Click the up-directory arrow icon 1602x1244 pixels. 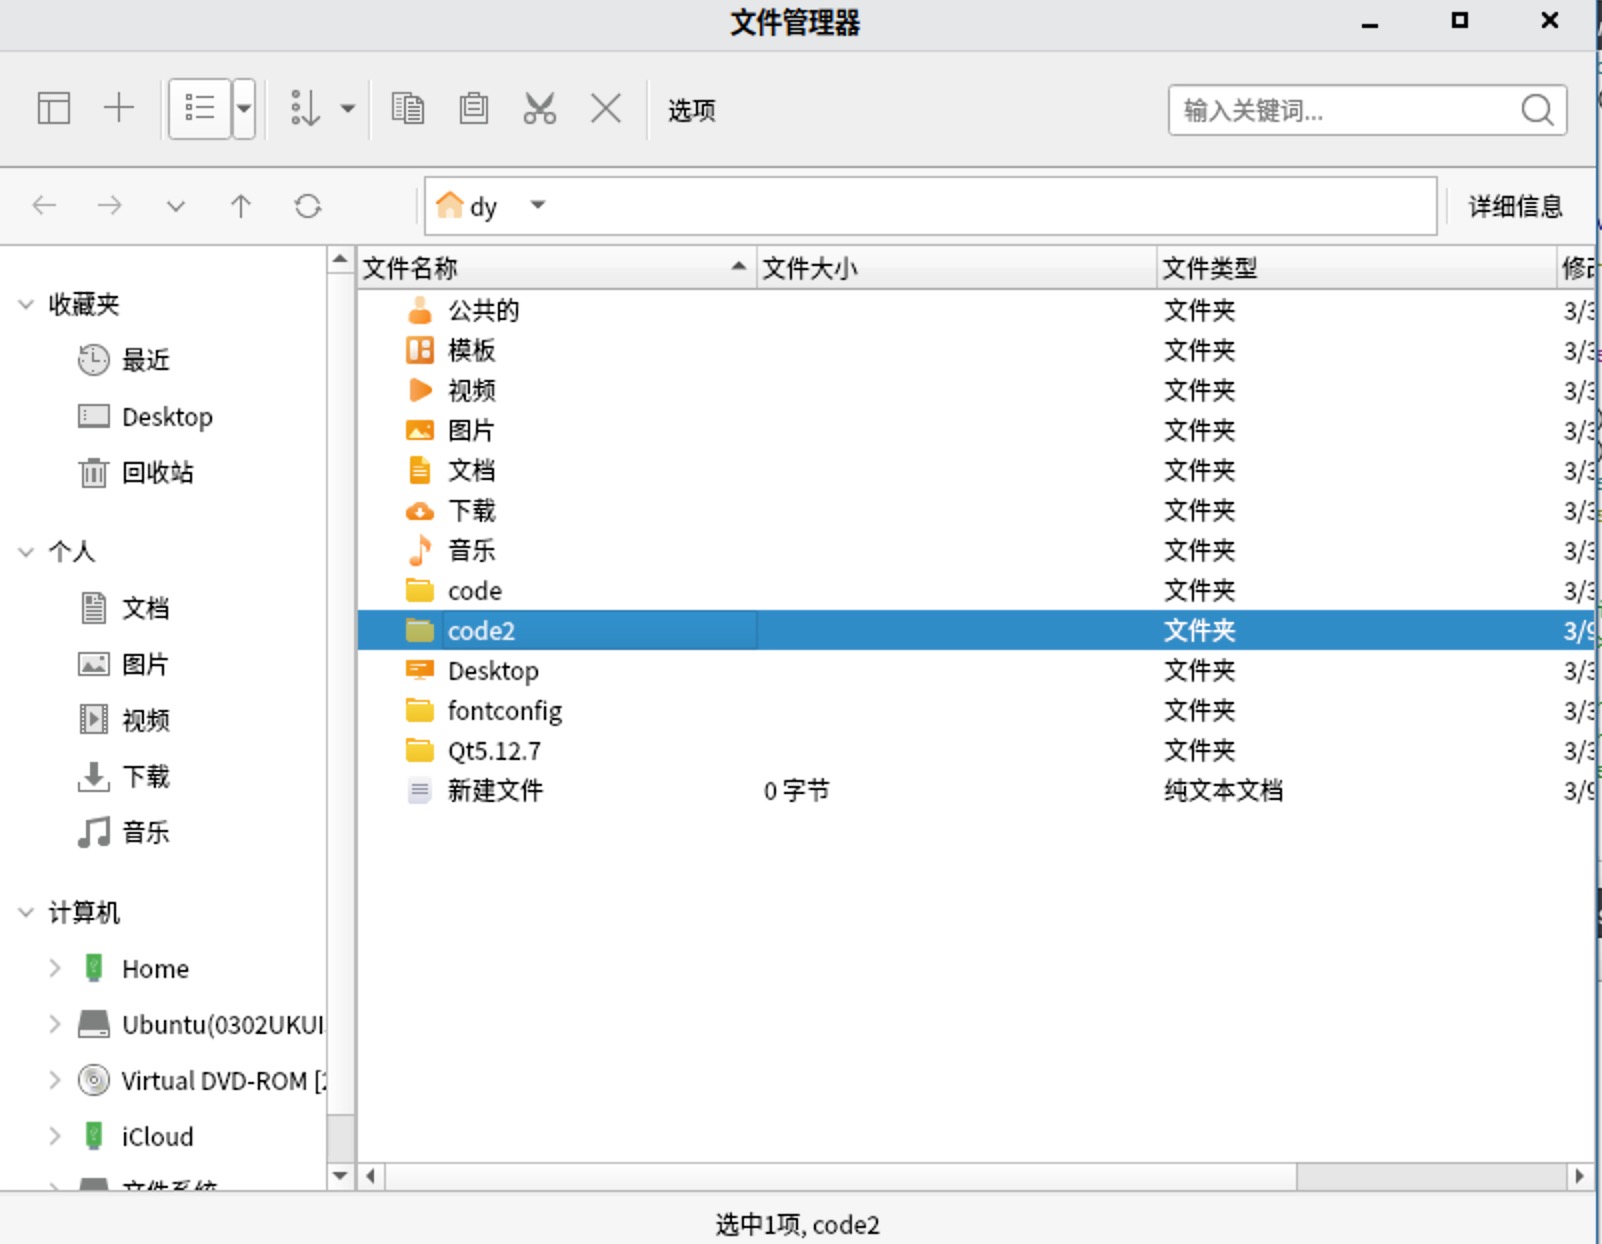coord(241,206)
